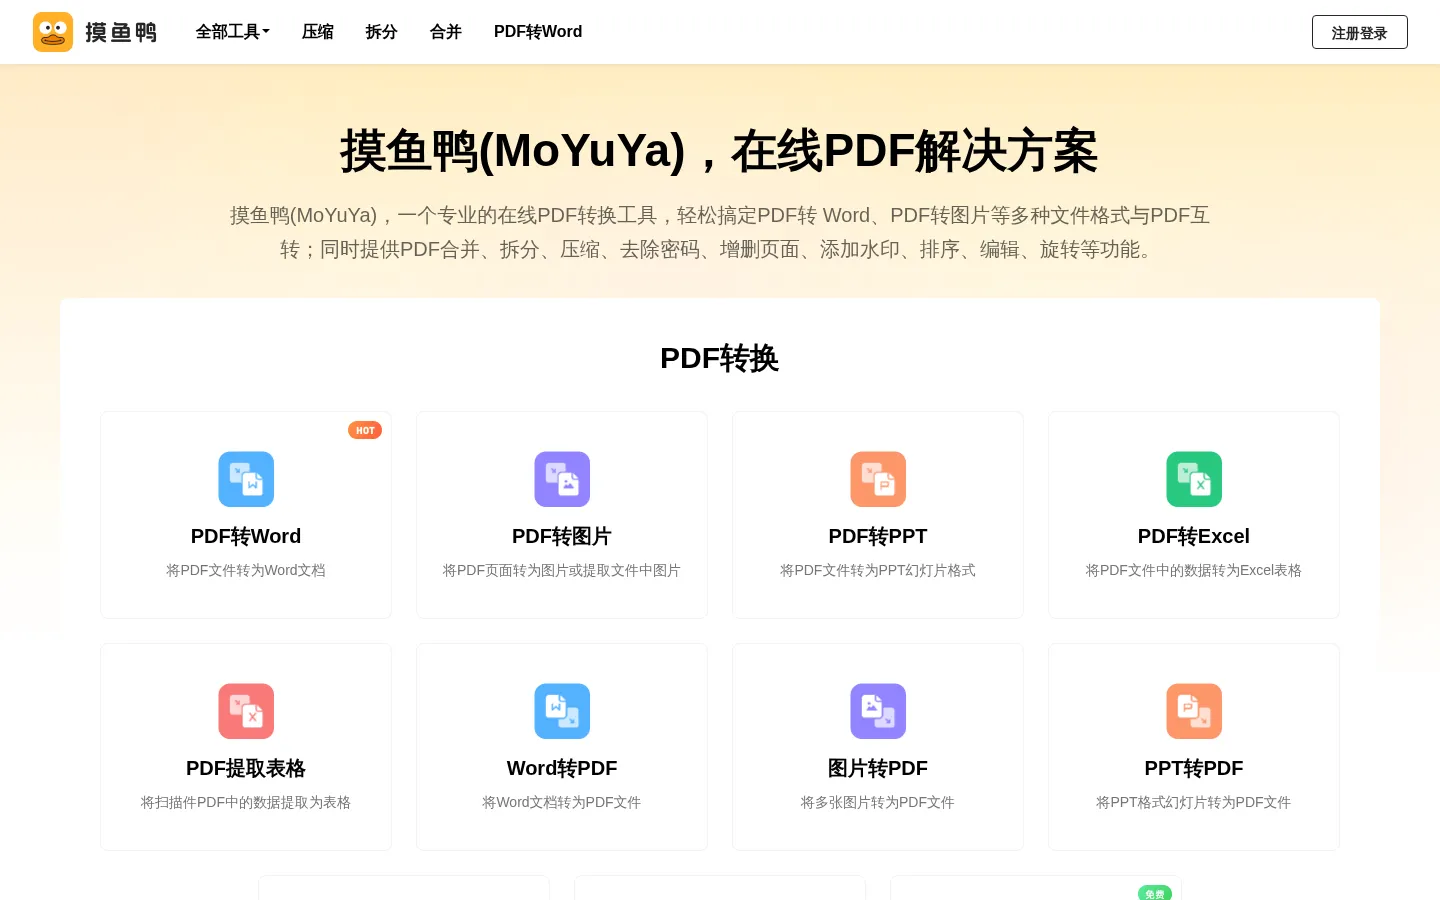Open the 压缩 nav item
The height and width of the screenshot is (900, 1440).
click(x=318, y=32)
